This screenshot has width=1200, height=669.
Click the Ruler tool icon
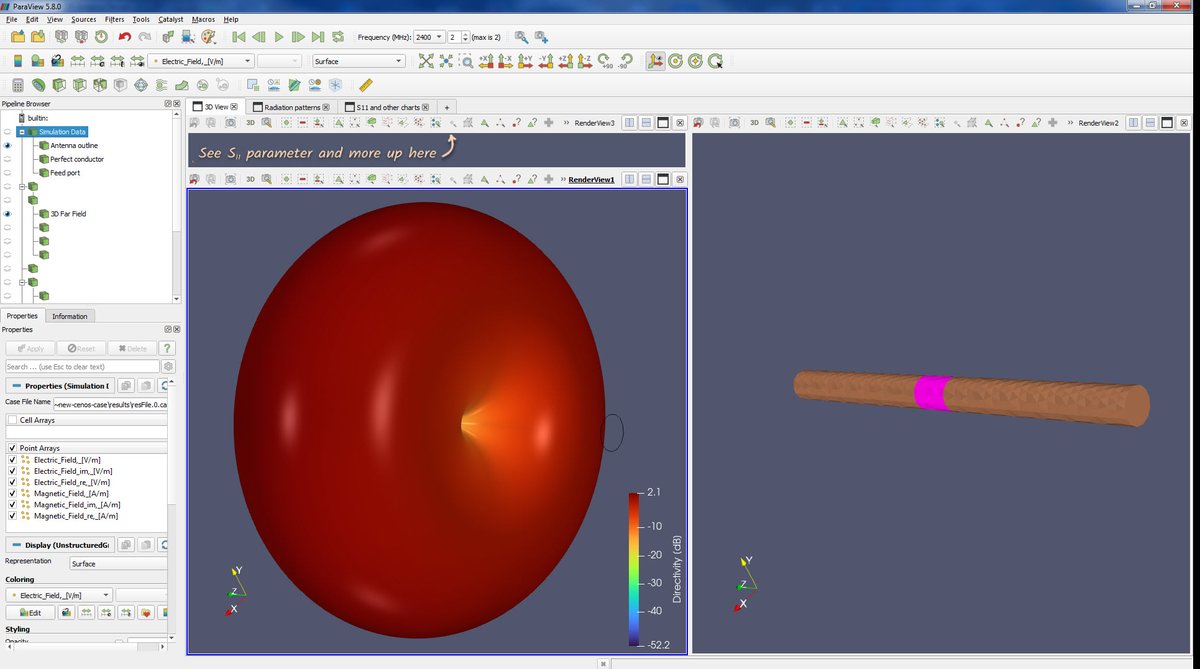pyautogui.click(x=365, y=85)
